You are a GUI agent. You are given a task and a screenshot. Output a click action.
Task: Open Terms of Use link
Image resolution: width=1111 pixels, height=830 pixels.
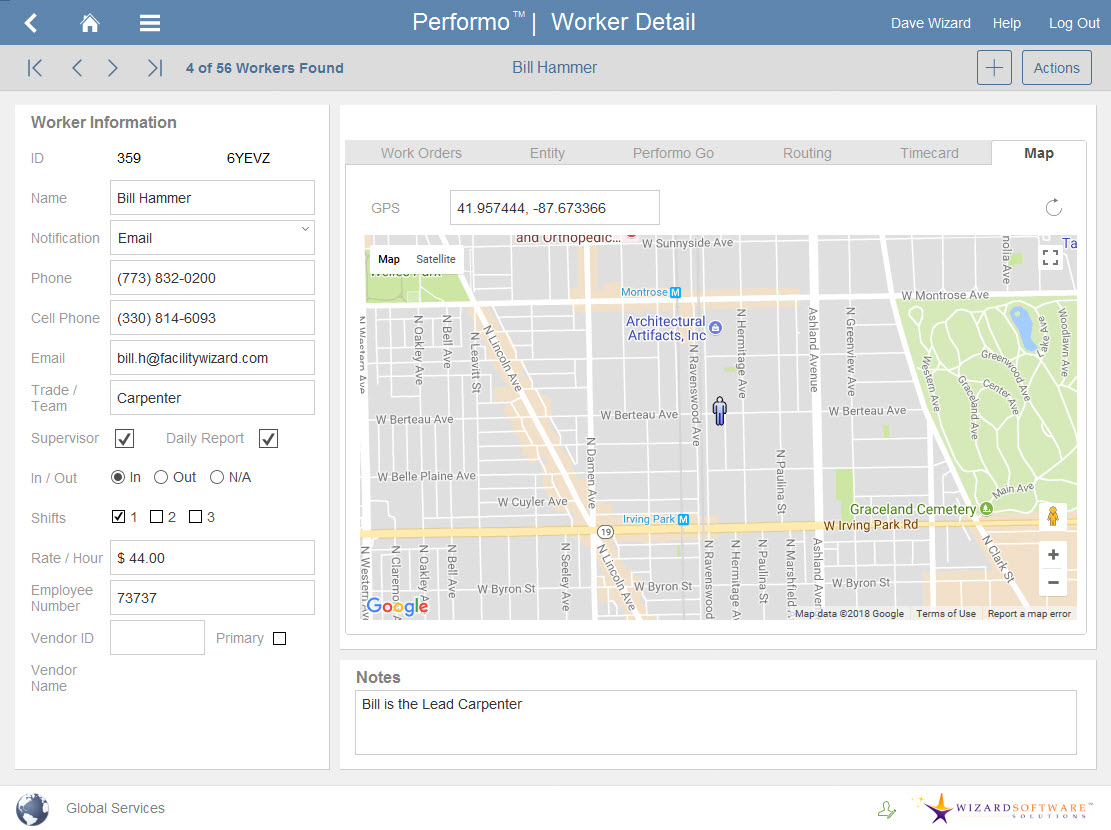945,614
